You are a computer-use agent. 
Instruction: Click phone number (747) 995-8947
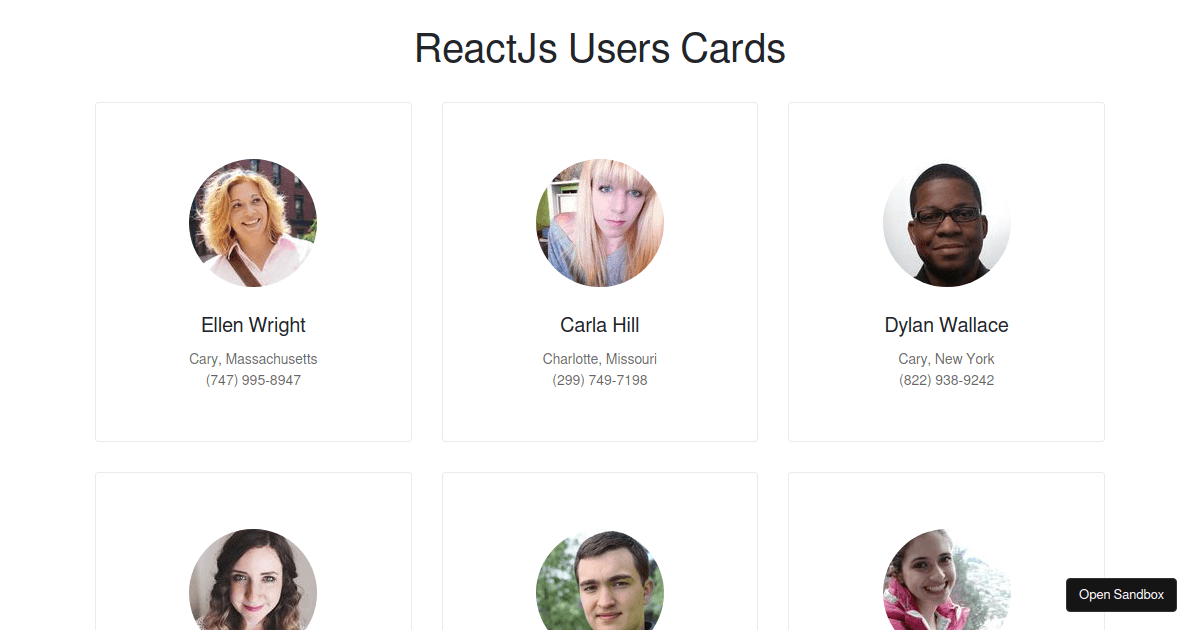tap(253, 381)
